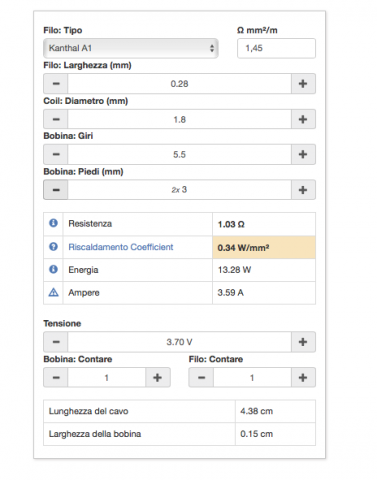Decrease Filo: Contare with minus button
This screenshot has height=480, width=377.
tap(201, 378)
